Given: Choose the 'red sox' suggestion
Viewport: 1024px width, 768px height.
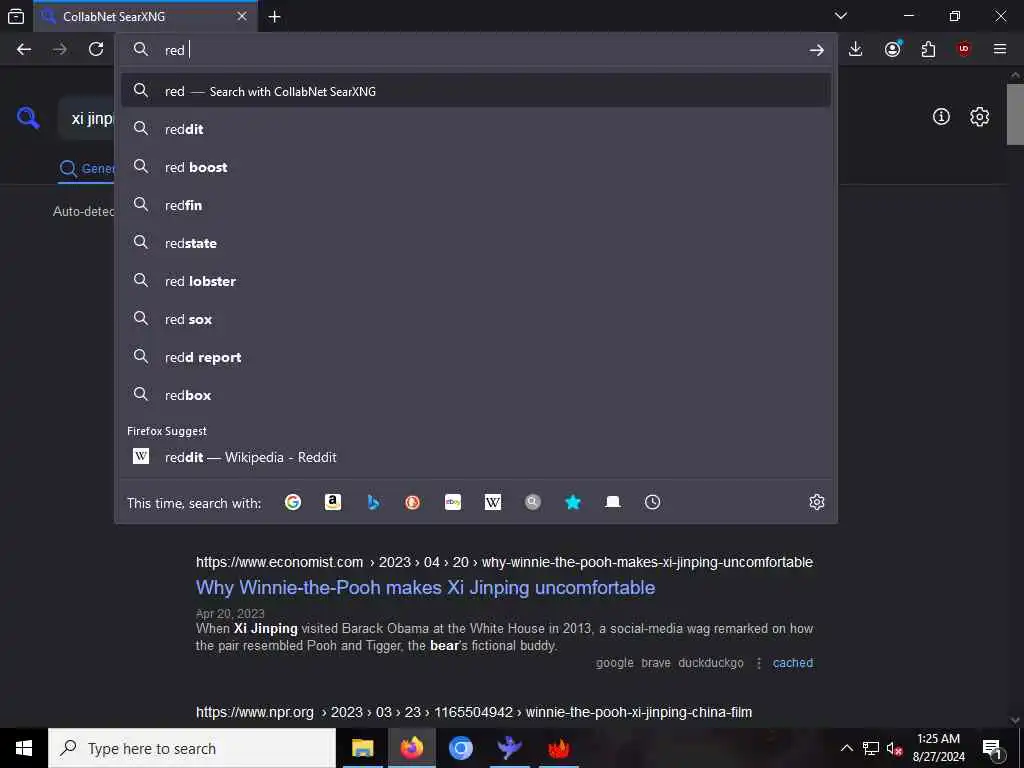Looking at the screenshot, I should click(475, 319).
